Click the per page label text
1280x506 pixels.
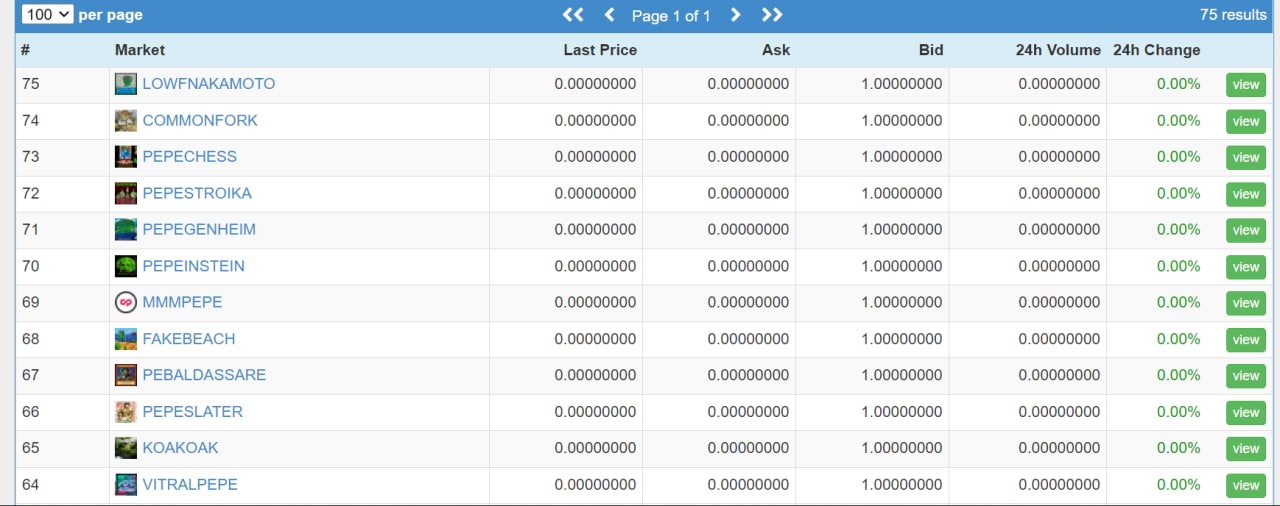tap(111, 15)
